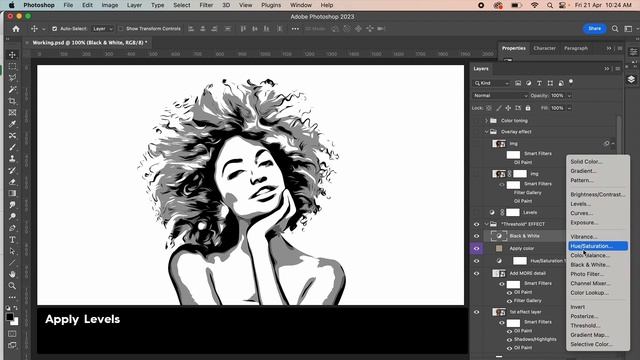Select the Move tool in the toolbox
The height and width of the screenshot is (360, 640).
[x=12, y=55]
